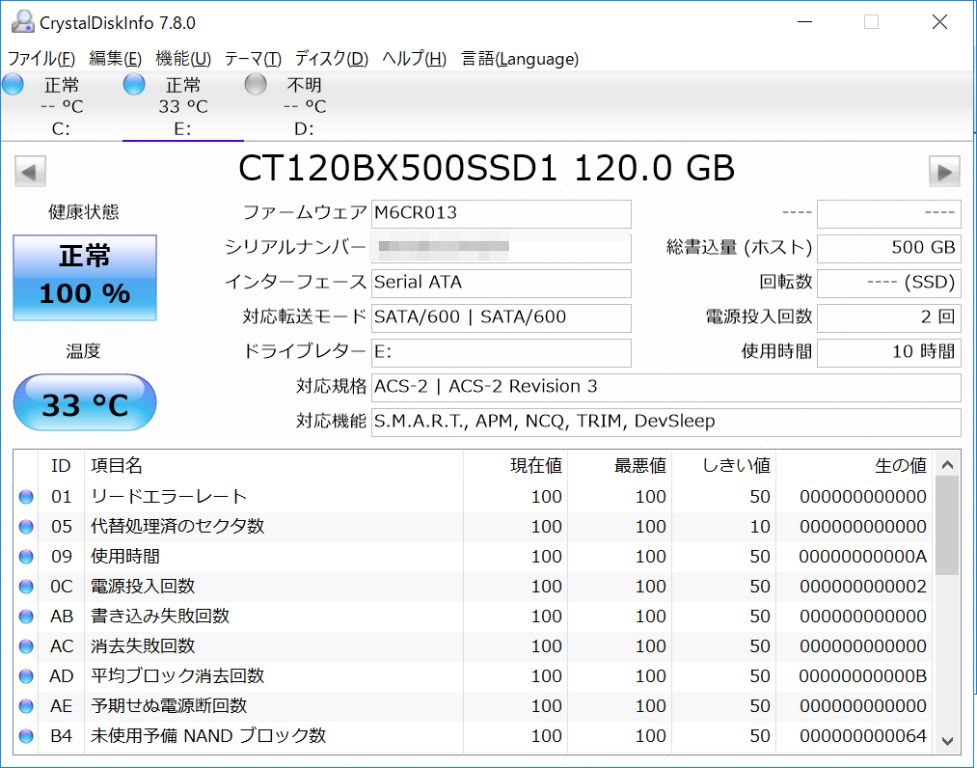Image resolution: width=977 pixels, height=768 pixels.
Task: Select the E: disk tab
Action: (x=183, y=106)
